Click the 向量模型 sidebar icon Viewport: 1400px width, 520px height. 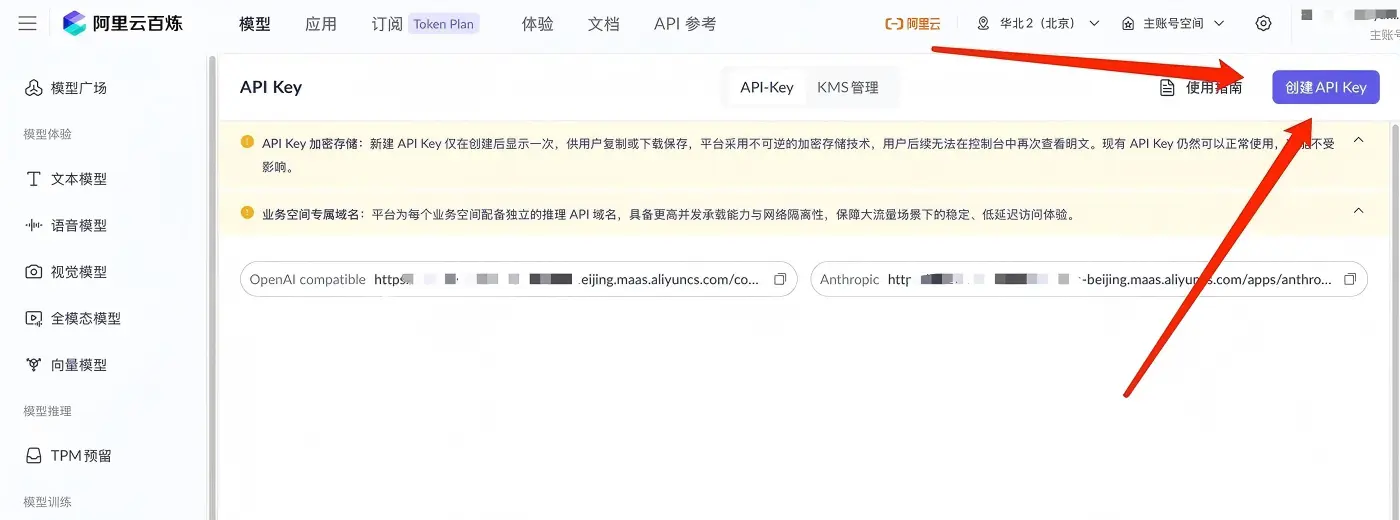point(34,365)
